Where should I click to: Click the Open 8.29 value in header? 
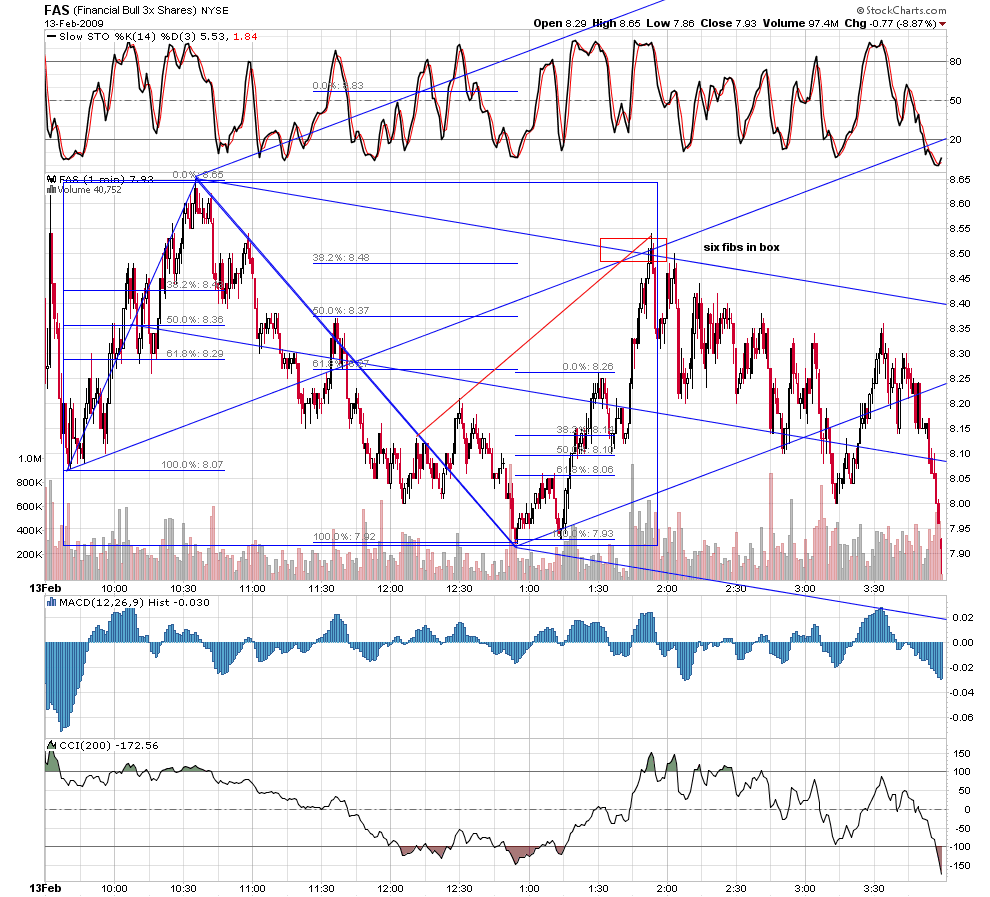(x=560, y=23)
